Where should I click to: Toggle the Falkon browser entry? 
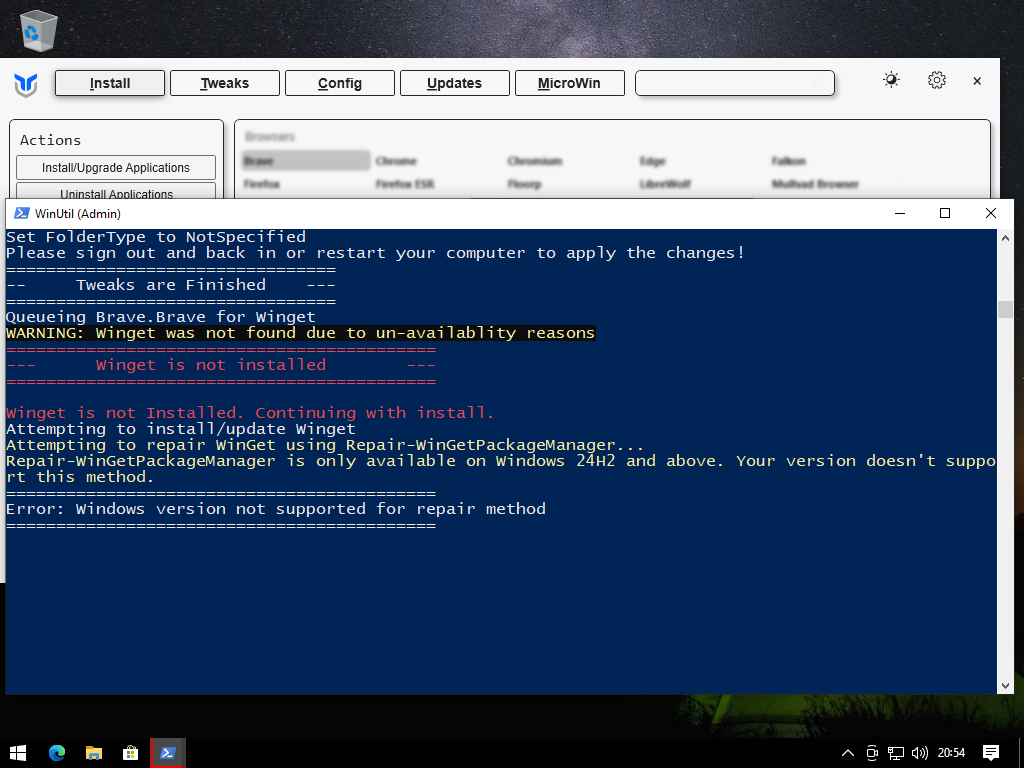tap(788, 161)
